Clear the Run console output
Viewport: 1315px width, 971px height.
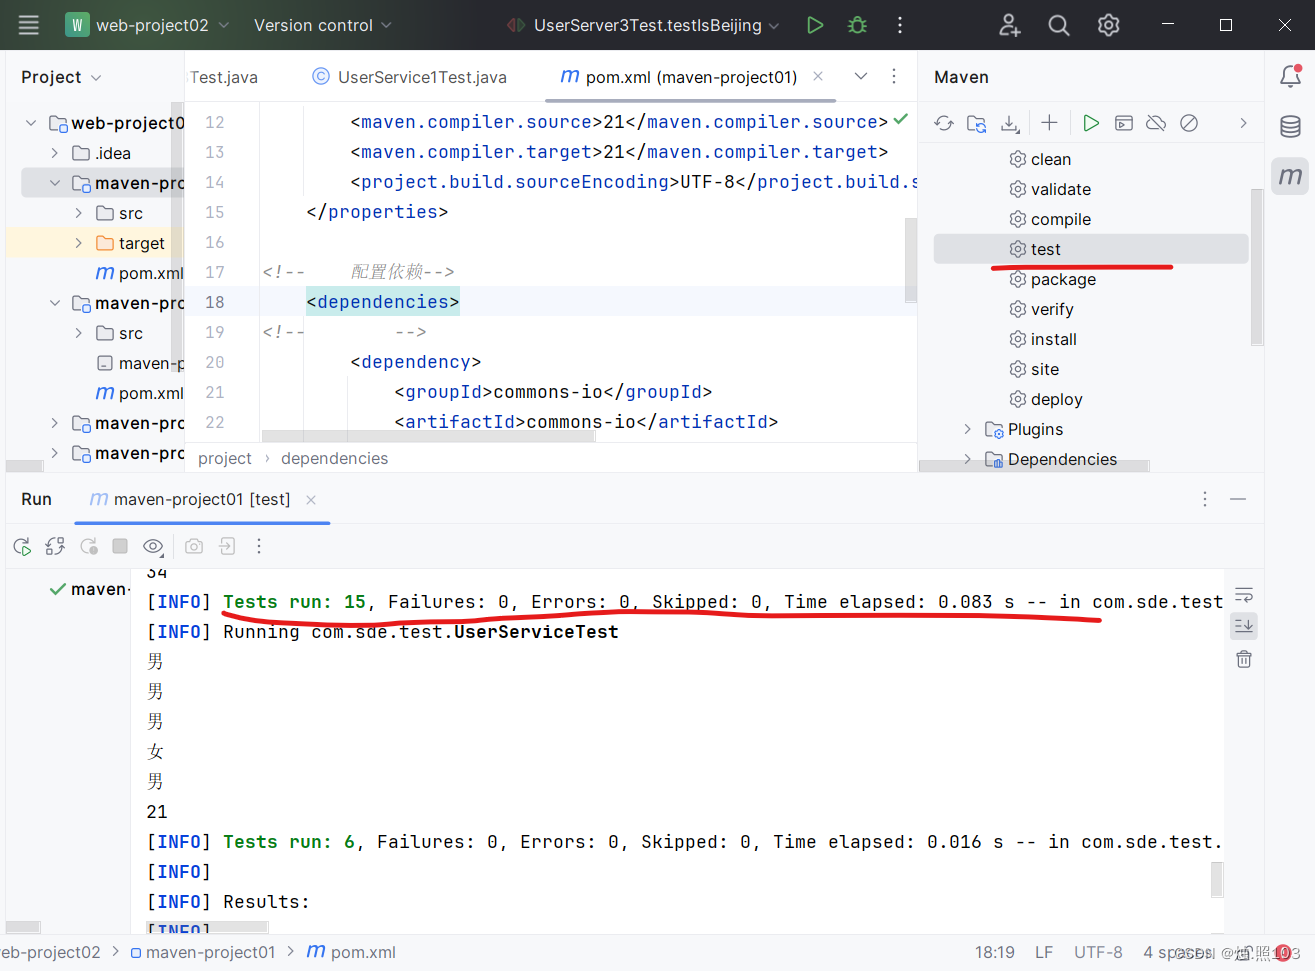click(1243, 659)
